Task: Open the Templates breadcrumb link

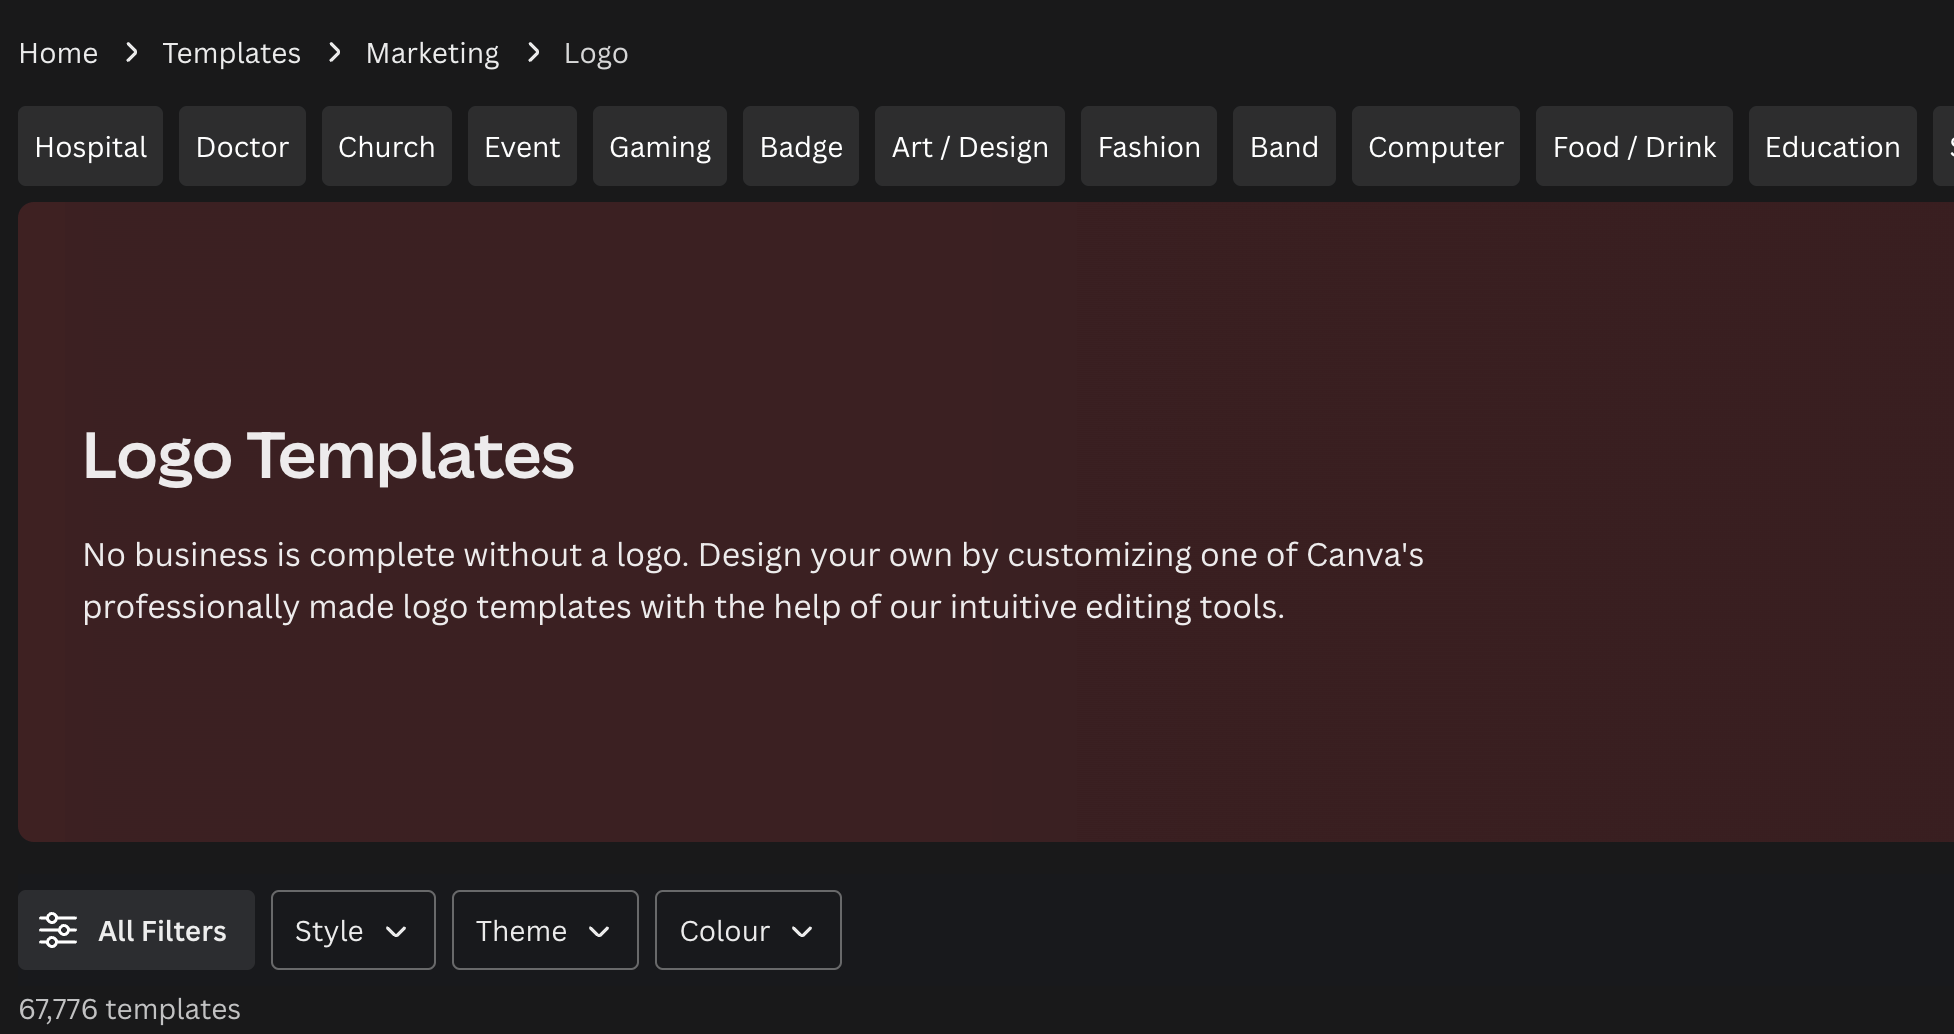Action: 231,52
